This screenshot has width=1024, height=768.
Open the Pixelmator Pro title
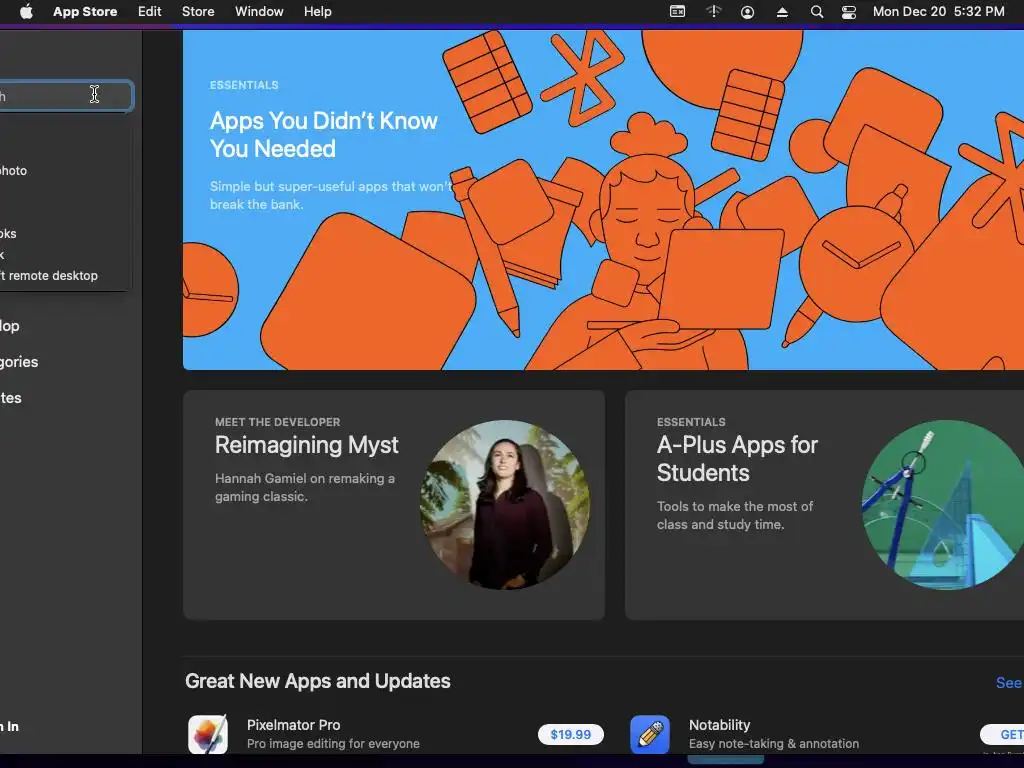(x=293, y=725)
